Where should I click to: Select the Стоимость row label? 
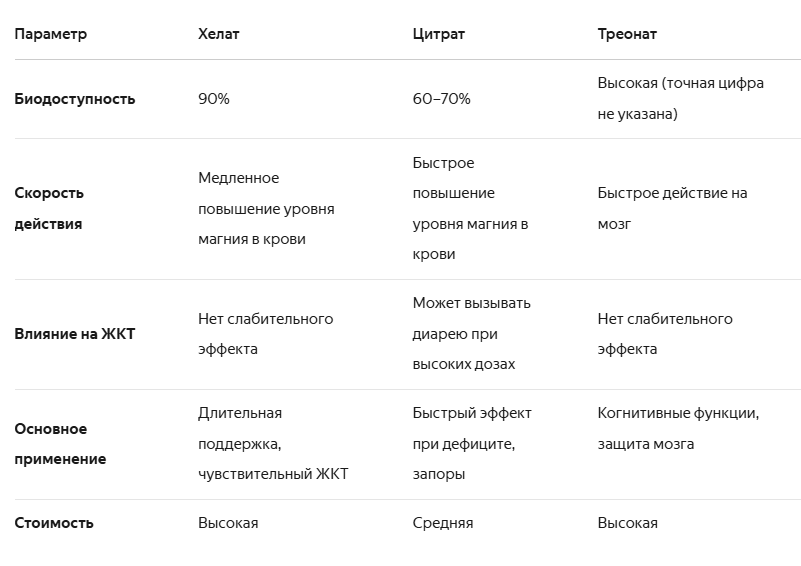coord(54,523)
